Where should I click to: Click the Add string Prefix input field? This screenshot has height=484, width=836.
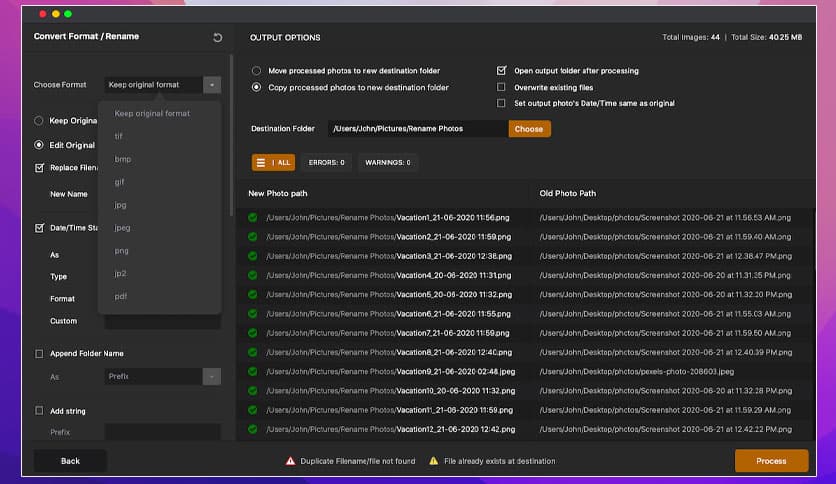tap(163, 432)
